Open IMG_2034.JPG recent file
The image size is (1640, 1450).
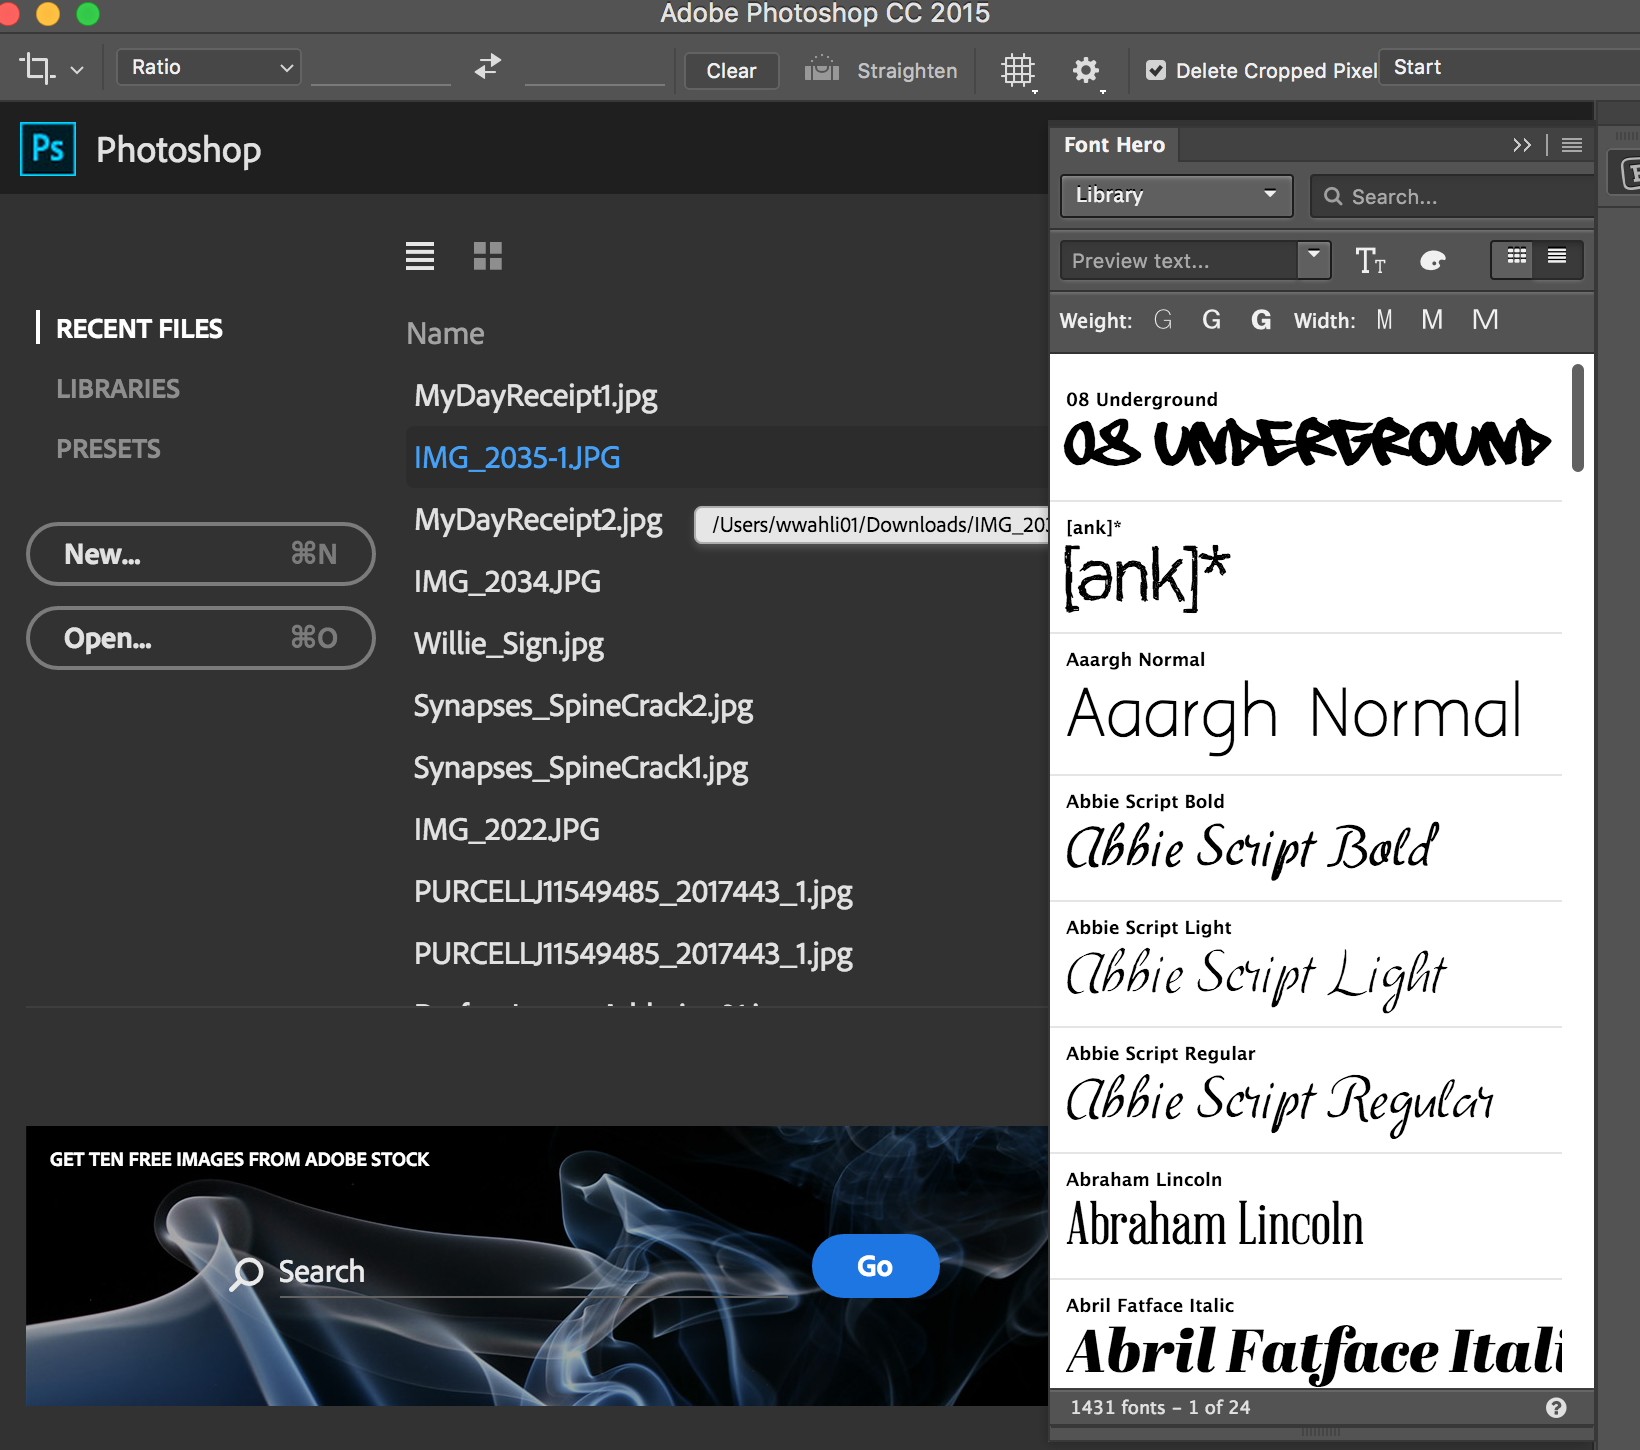tap(507, 582)
